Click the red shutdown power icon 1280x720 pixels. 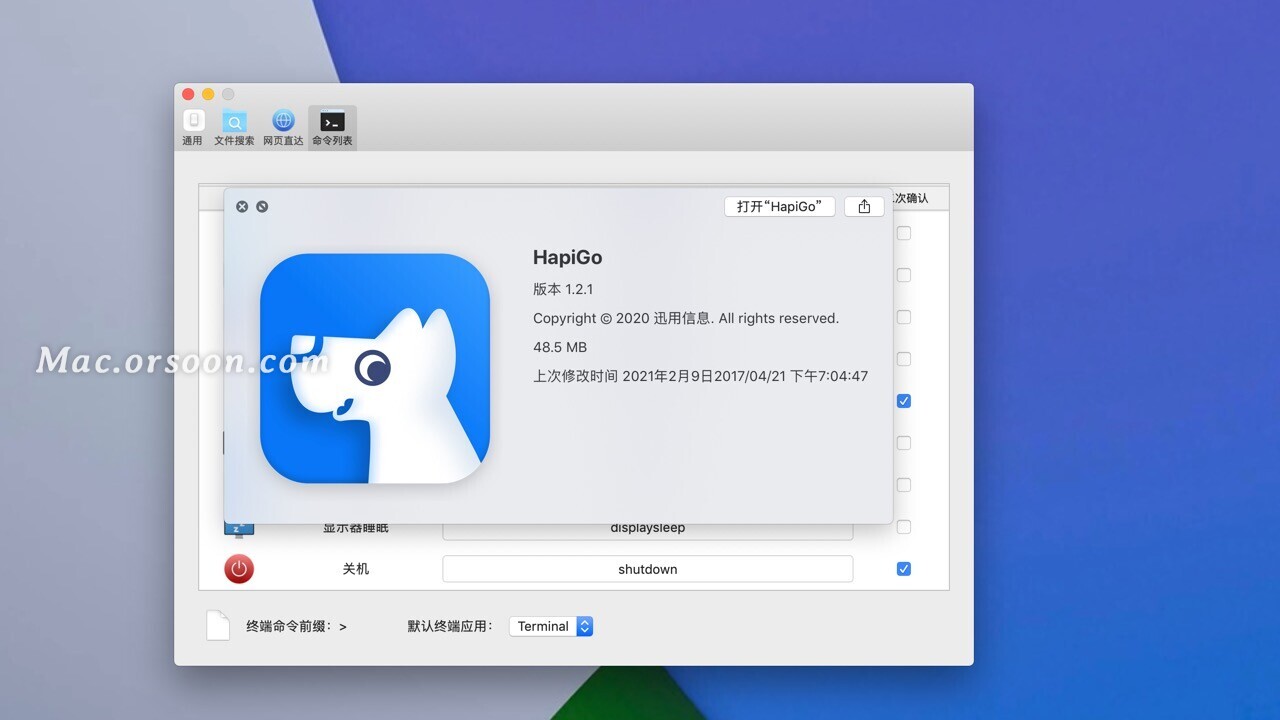click(239, 569)
